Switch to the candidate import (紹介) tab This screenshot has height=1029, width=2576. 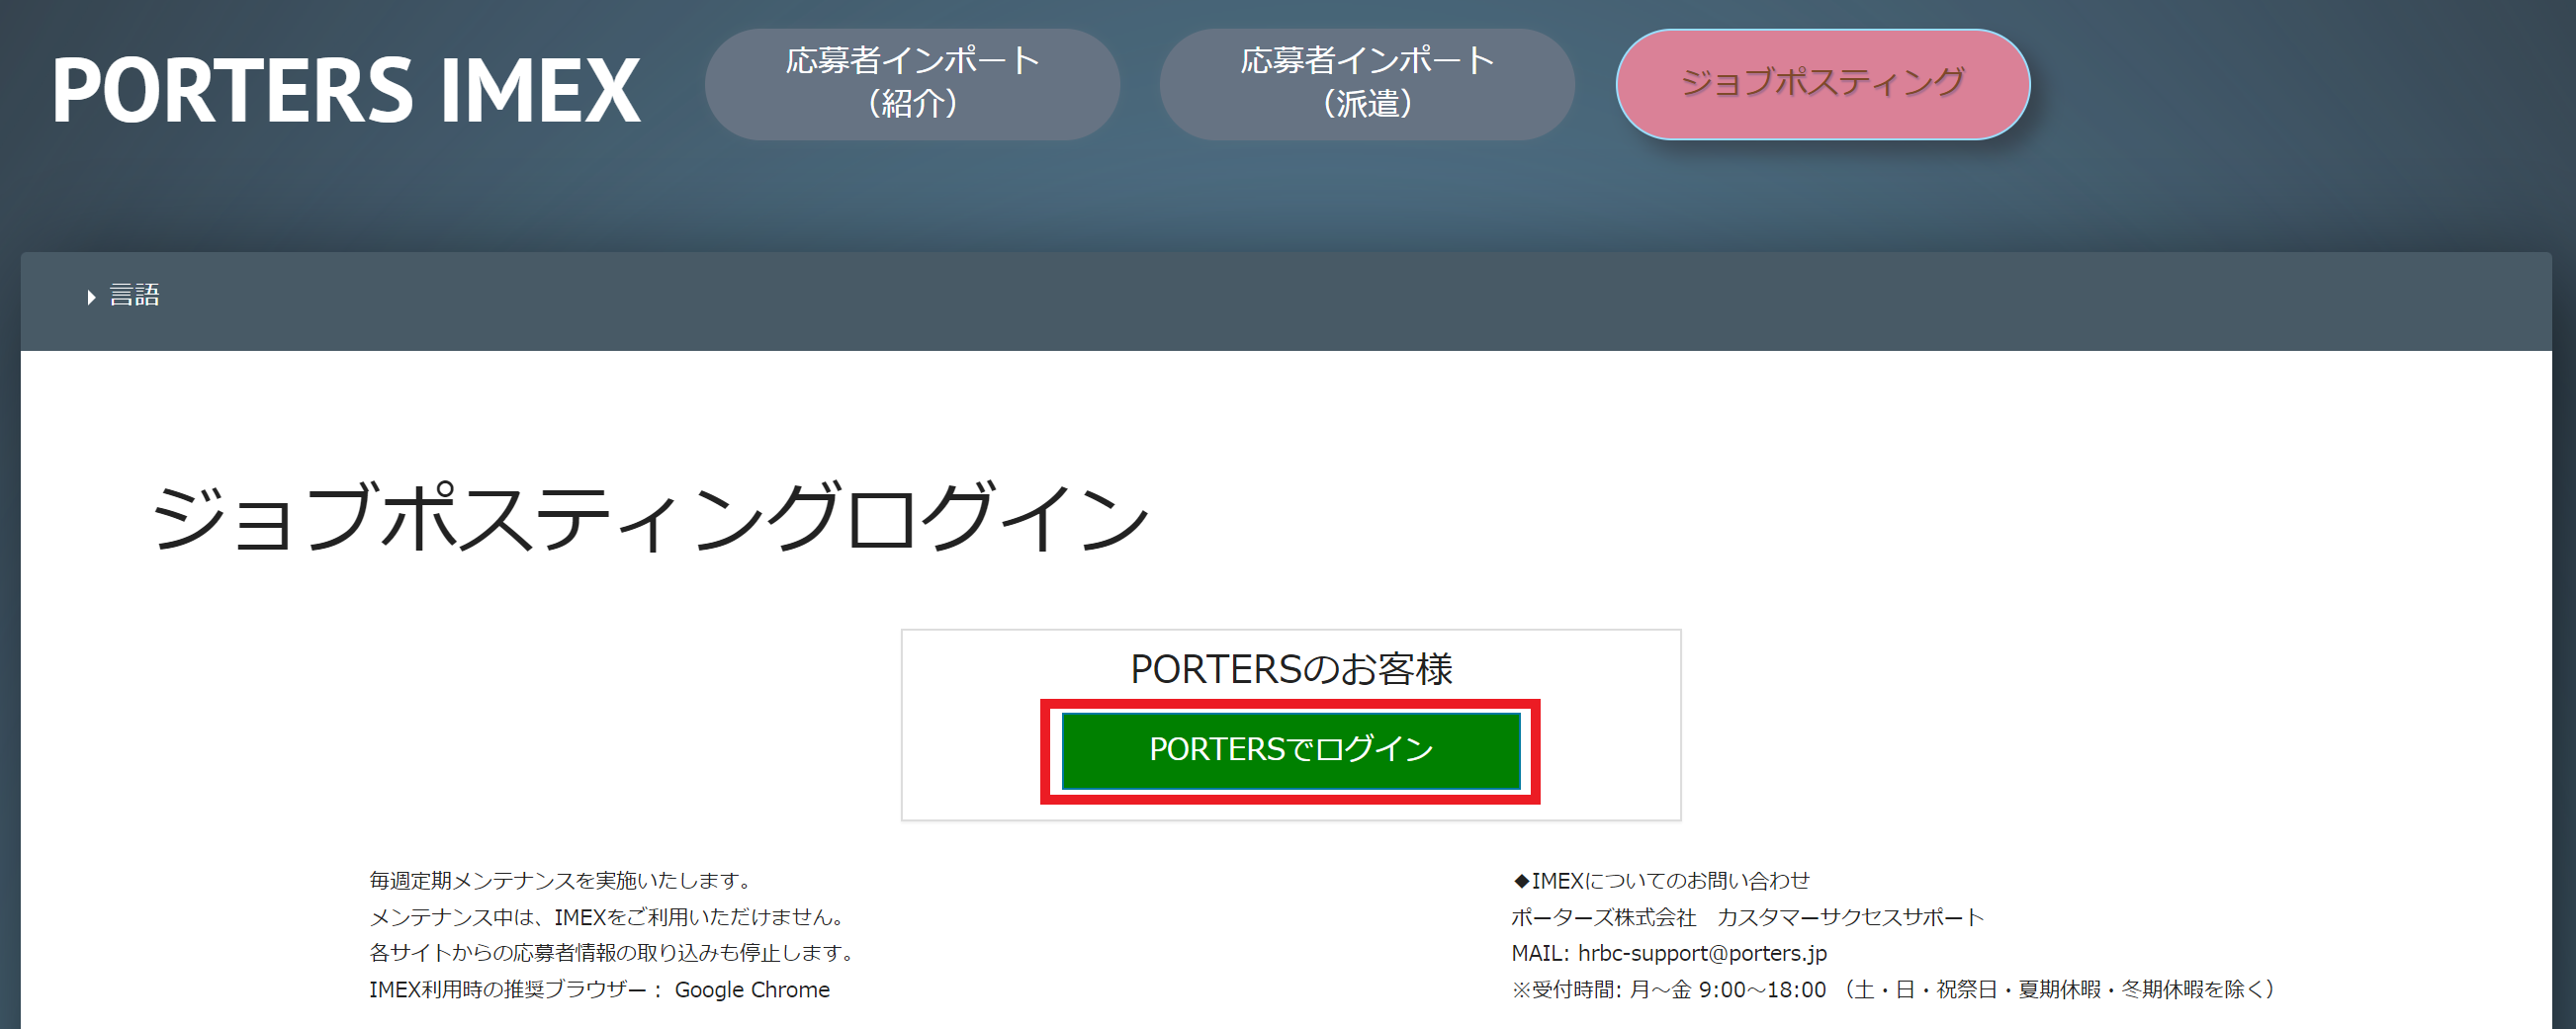tap(912, 84)
